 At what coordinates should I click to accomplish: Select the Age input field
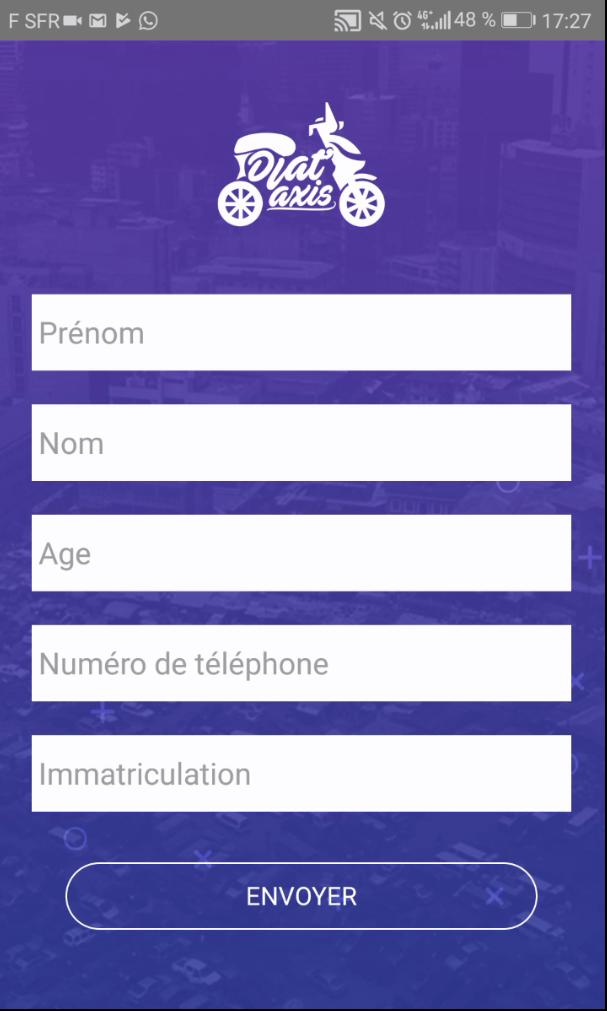point(301,553)
